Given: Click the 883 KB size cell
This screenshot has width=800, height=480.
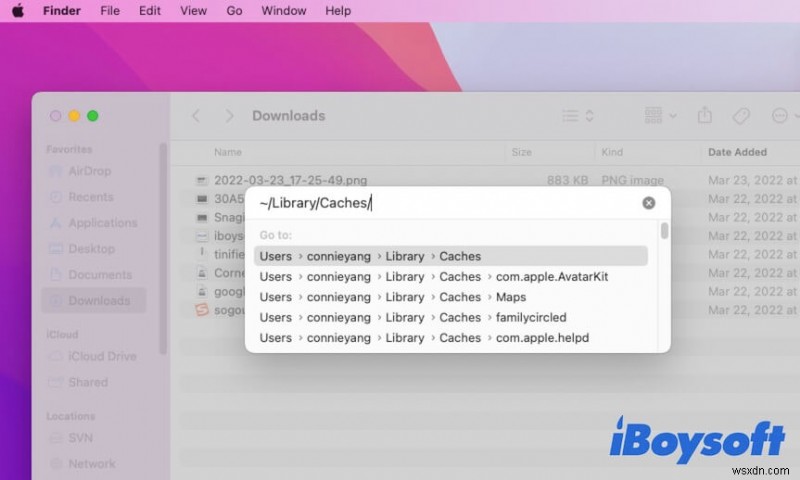Looking at the screenshot, I should 567,180.
